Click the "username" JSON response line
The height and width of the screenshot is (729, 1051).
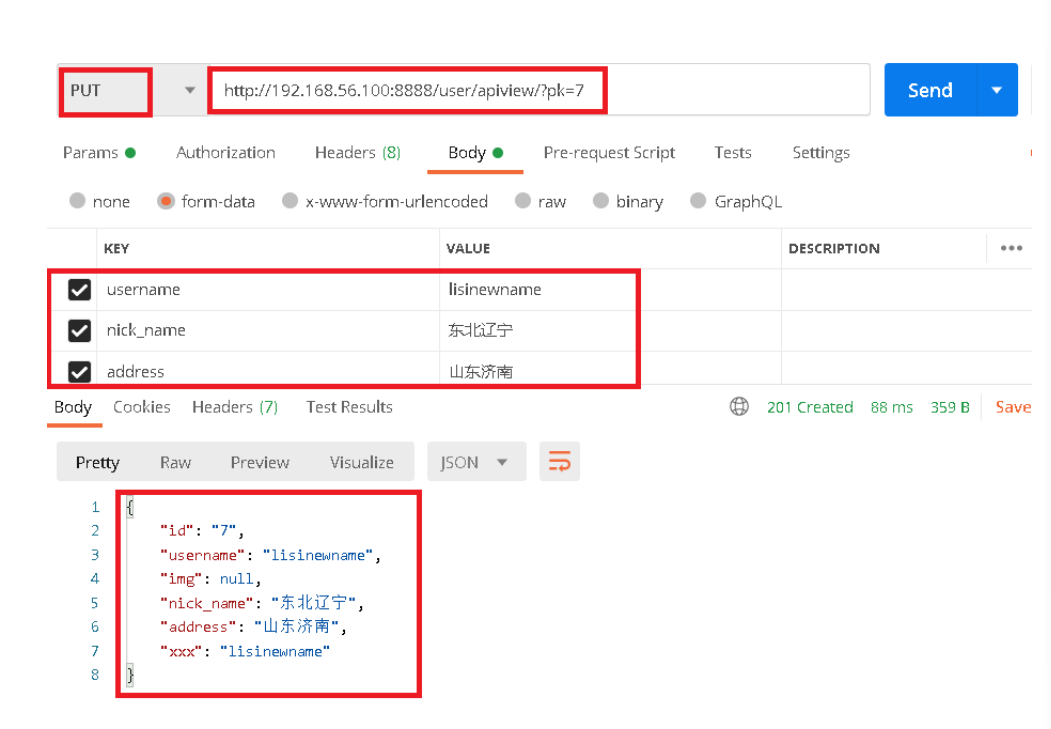coord(271,555)
